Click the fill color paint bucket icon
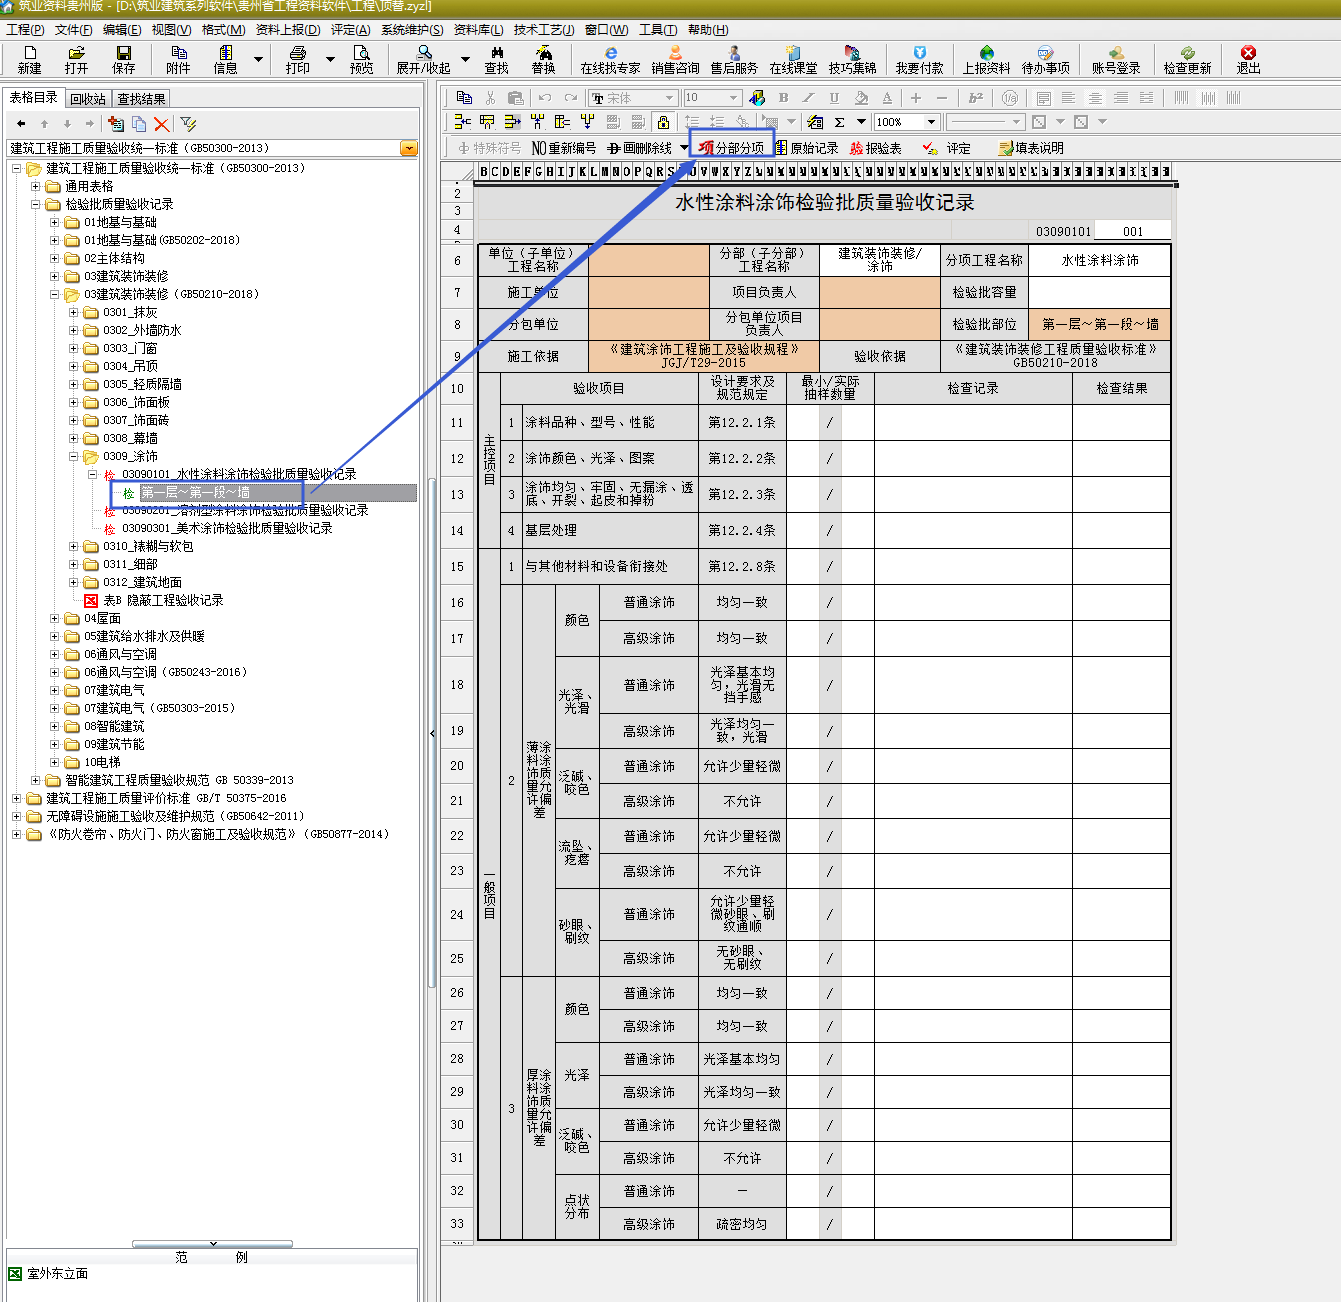 (x=861, y=97)
